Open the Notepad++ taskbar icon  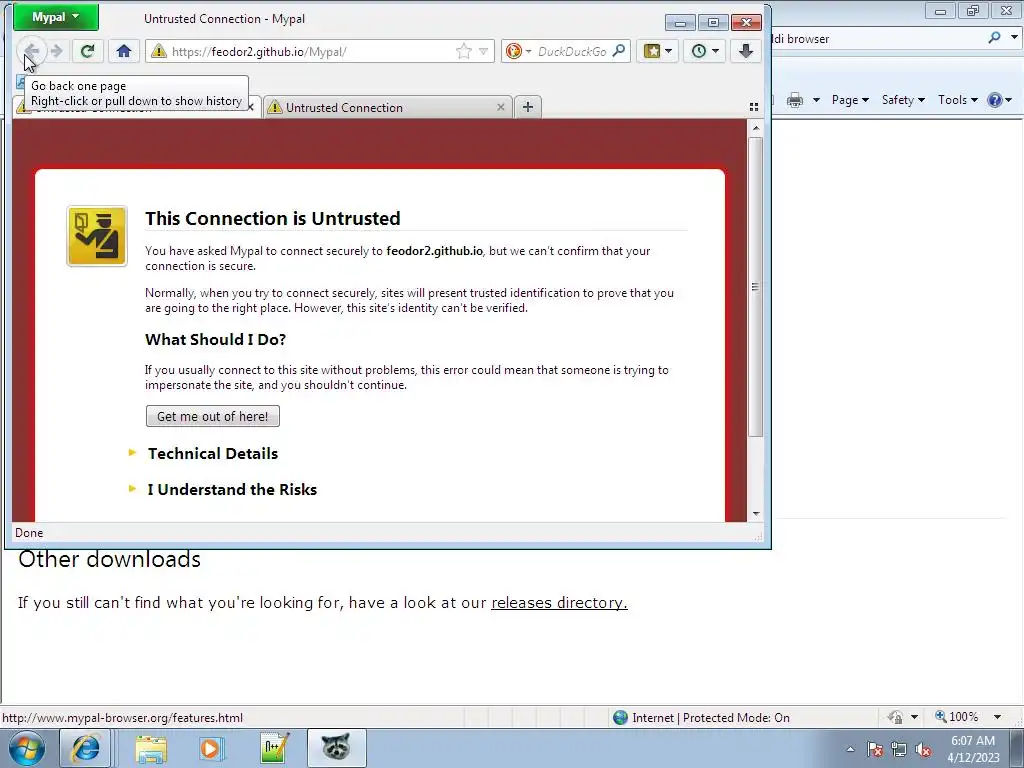274,748
